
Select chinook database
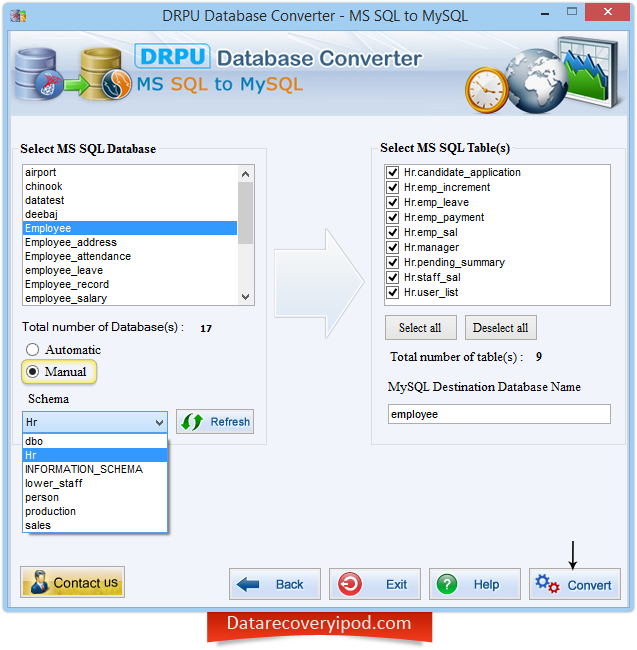tap(130, 187)
